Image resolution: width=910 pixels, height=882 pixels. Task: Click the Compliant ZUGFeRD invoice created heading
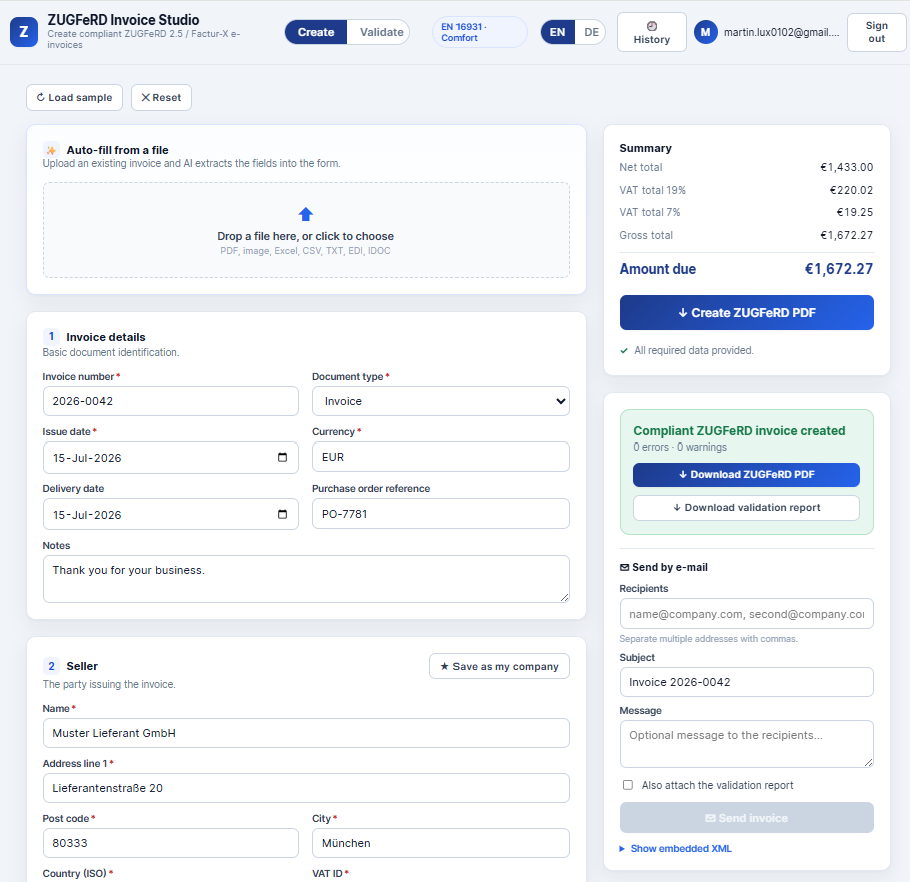click(x=739, y=431)
